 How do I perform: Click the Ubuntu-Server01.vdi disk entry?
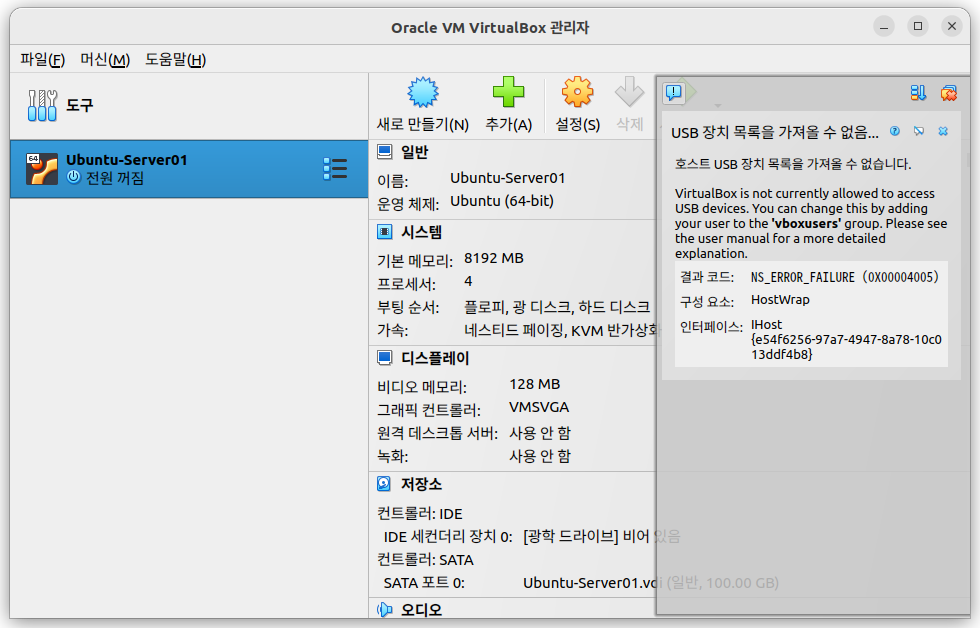pos(651,583)
